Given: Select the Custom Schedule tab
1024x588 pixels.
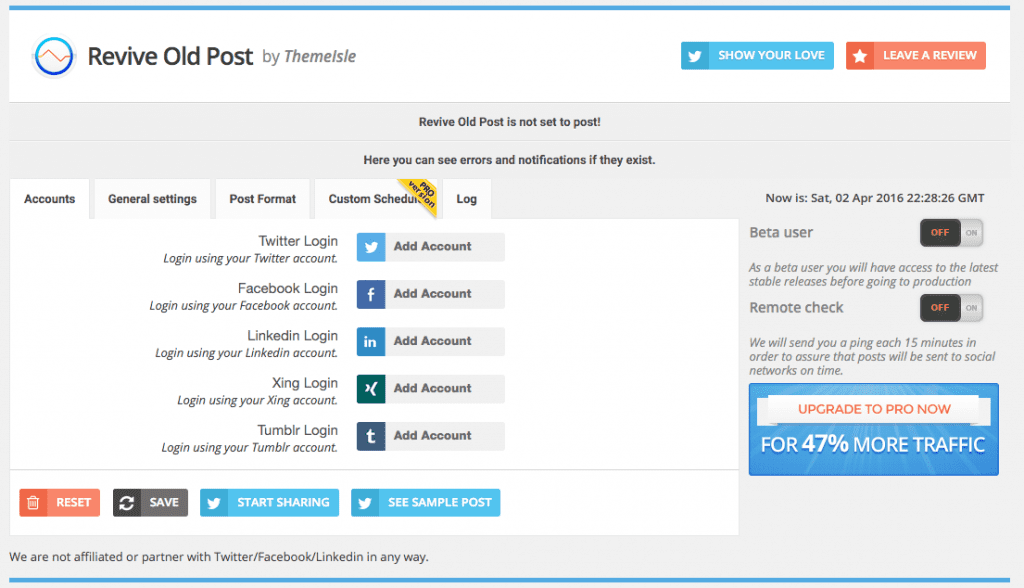Looking at the screenshot, I should 376,199.
